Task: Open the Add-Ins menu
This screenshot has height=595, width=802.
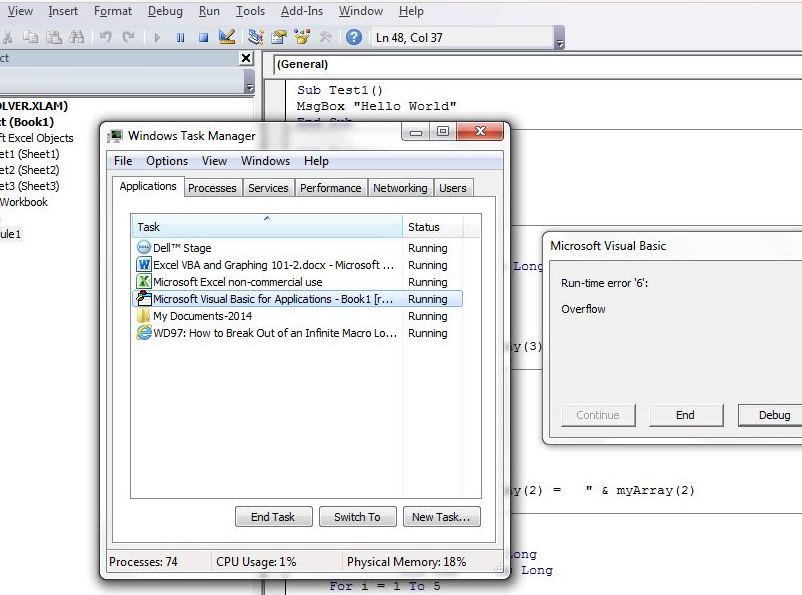Action: tap(302, 11)
